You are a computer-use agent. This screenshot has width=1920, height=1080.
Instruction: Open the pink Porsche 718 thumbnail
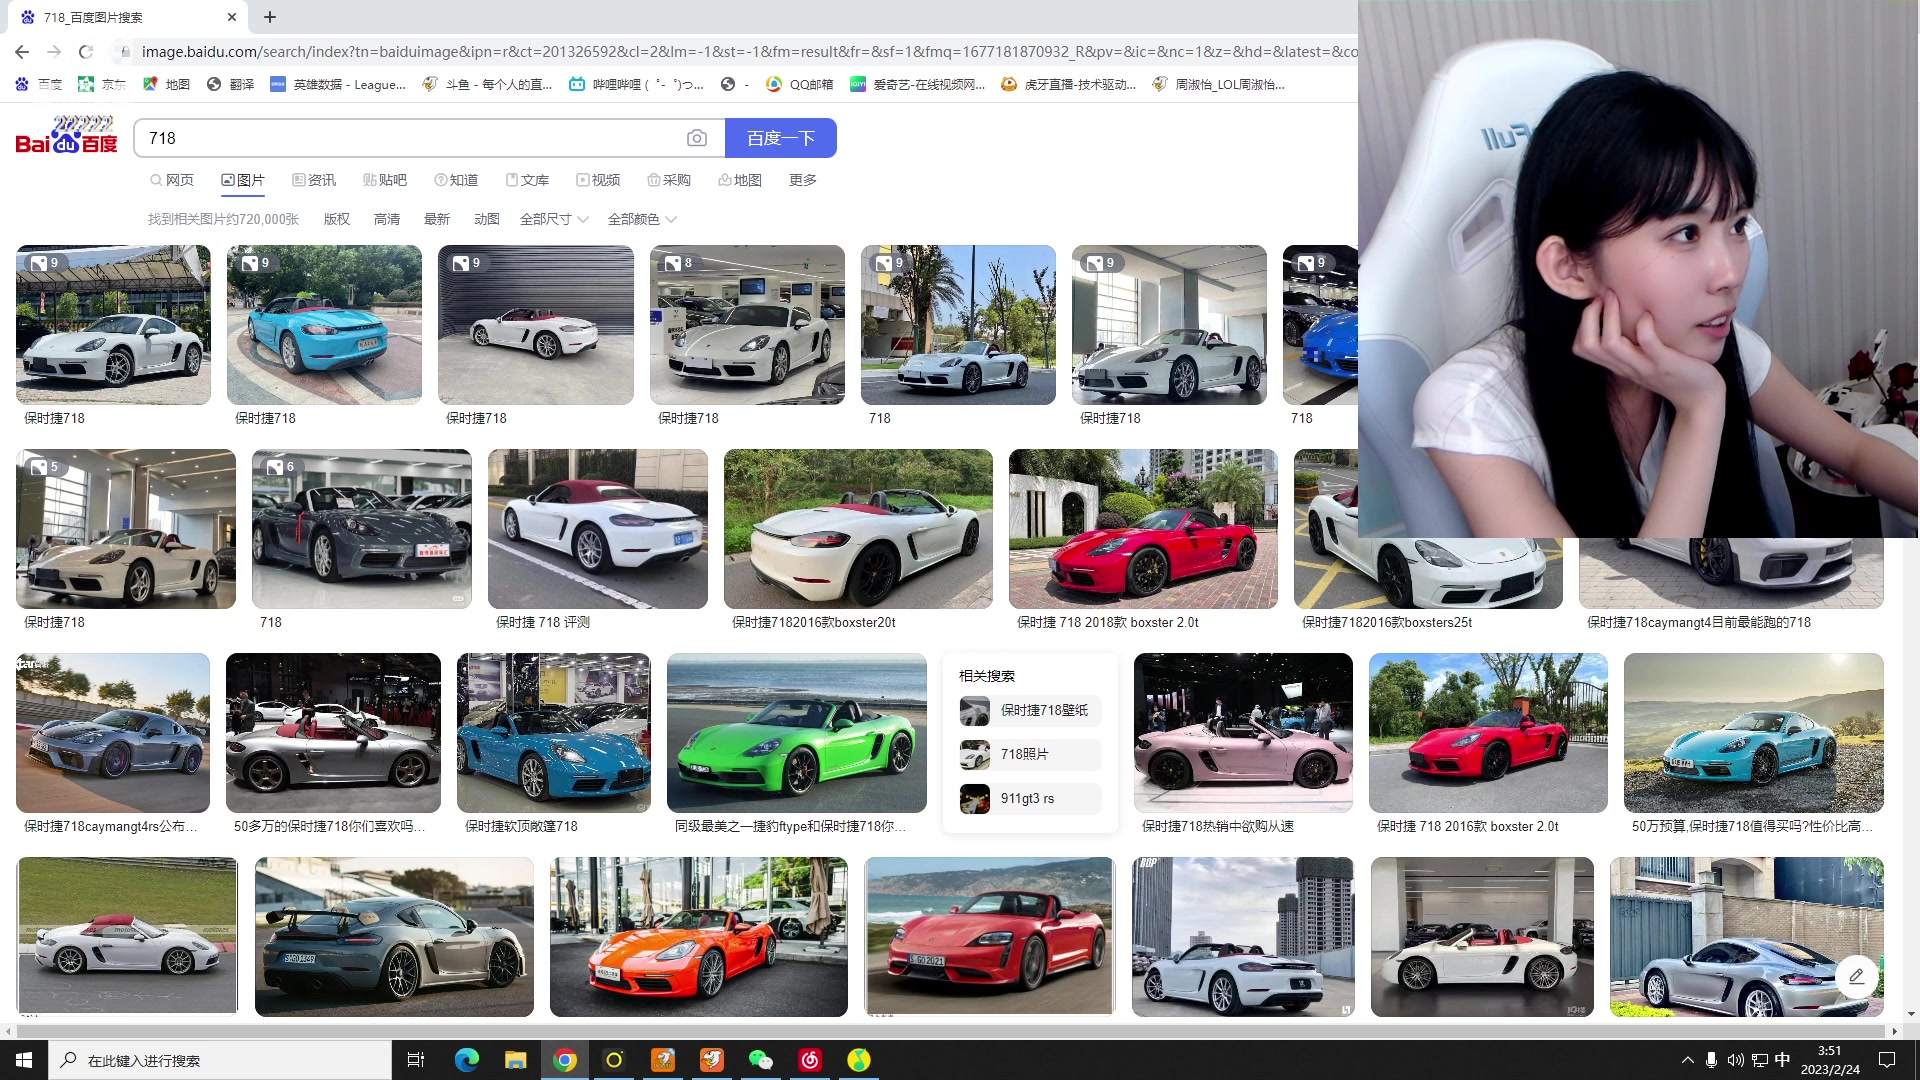[x=1243, y=733]
